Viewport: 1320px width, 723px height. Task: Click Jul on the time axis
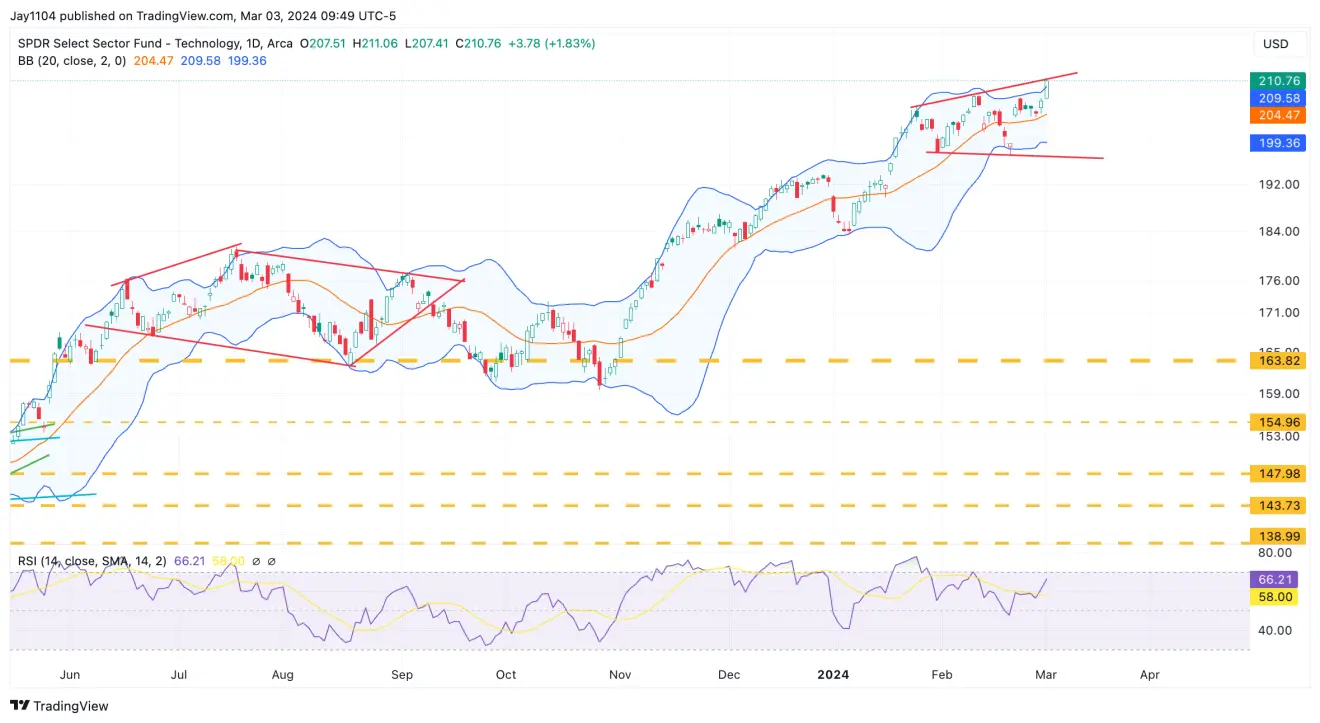[178, 675]
